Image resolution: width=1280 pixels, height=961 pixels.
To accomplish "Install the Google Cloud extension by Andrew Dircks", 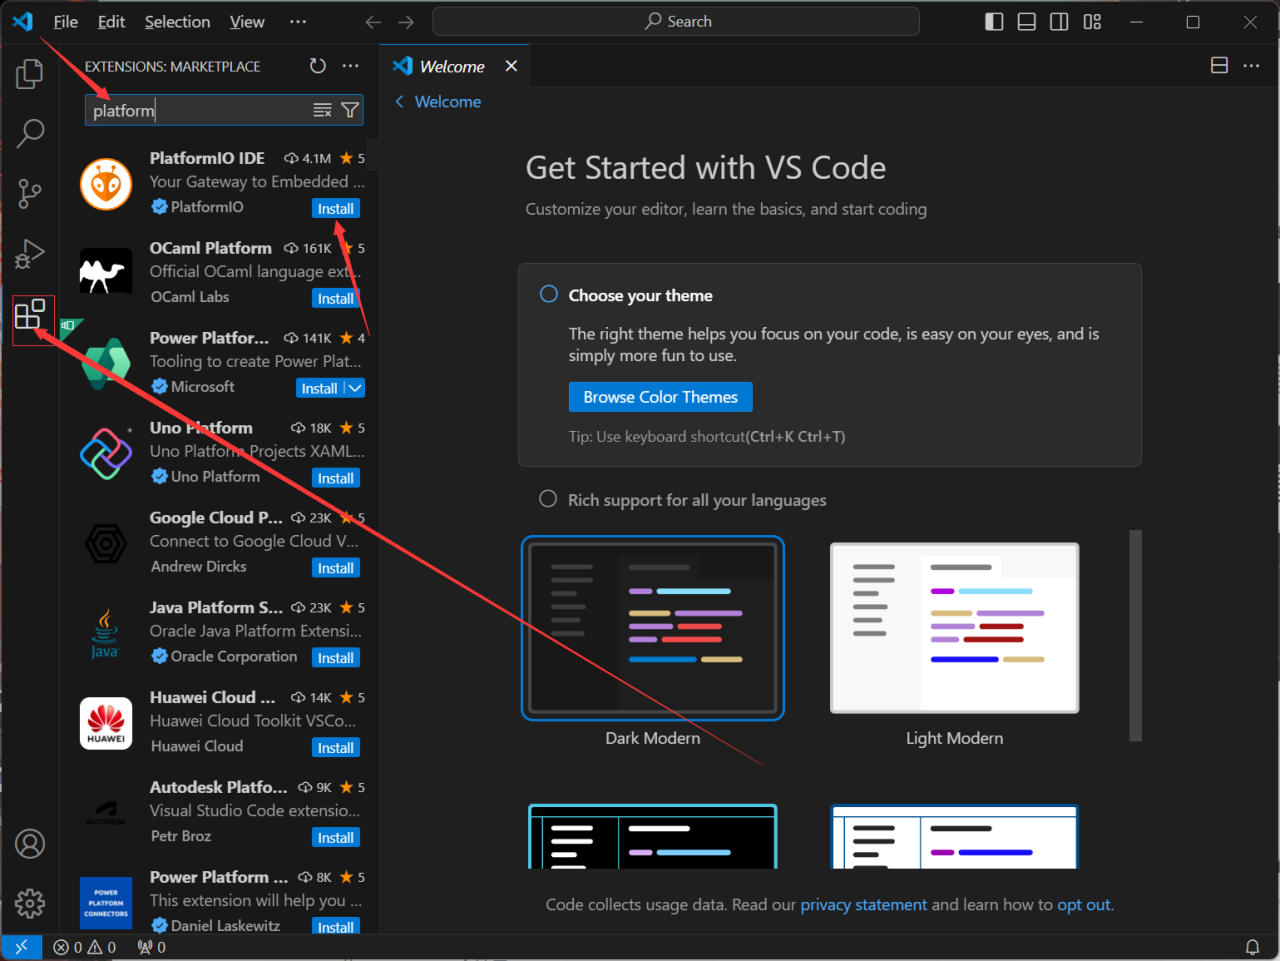I will tap(336, 568).
